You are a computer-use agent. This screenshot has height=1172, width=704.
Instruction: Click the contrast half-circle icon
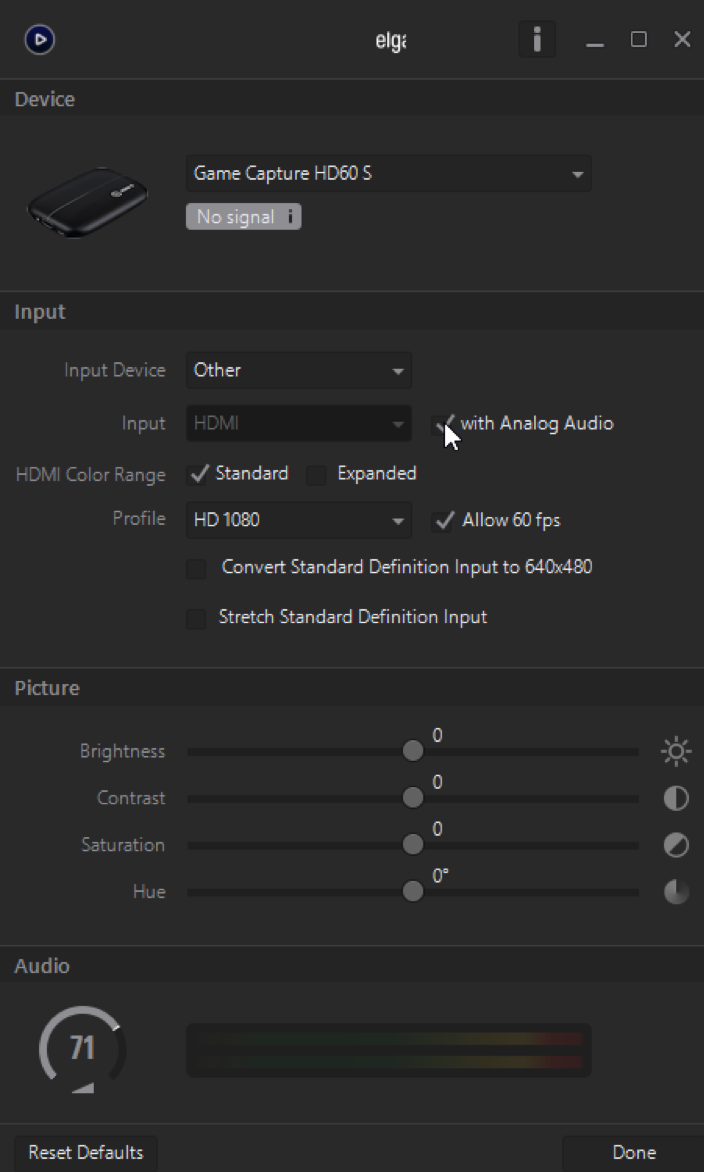pyautogui.click(x=676, y=798)
